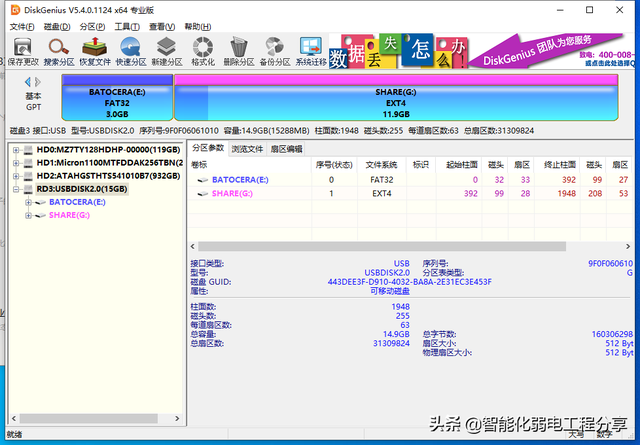The height and width of the screenshot is (445, 640).
Task: Click the SHARE(G:) name in partition table
Action: pos(232,194)
